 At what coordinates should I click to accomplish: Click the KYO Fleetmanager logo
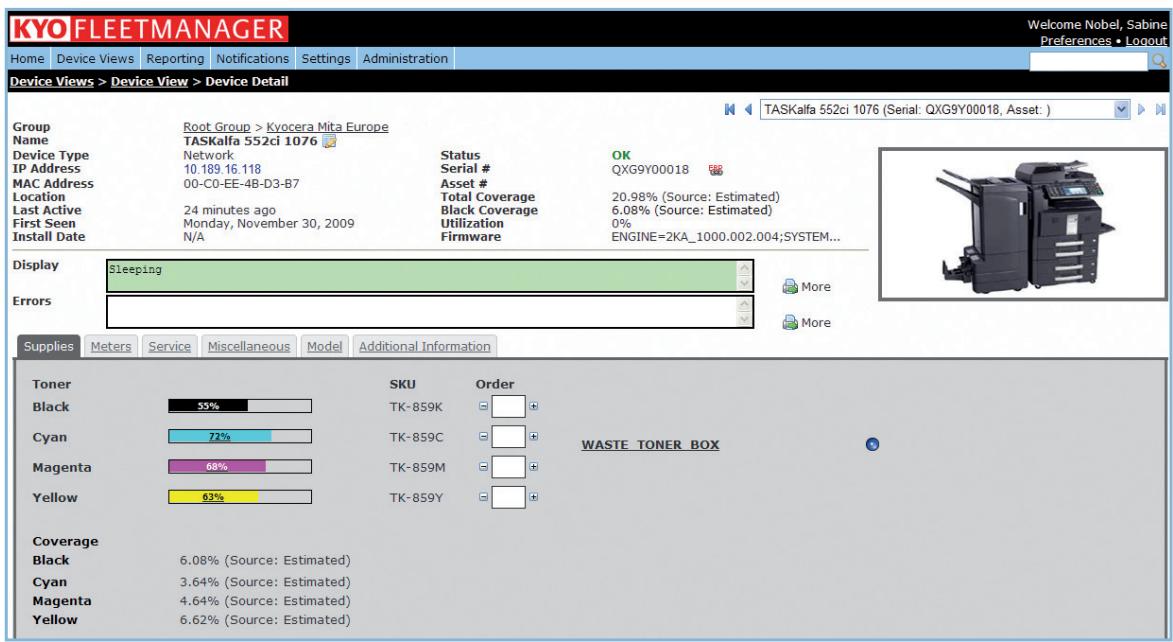(149, 29)
